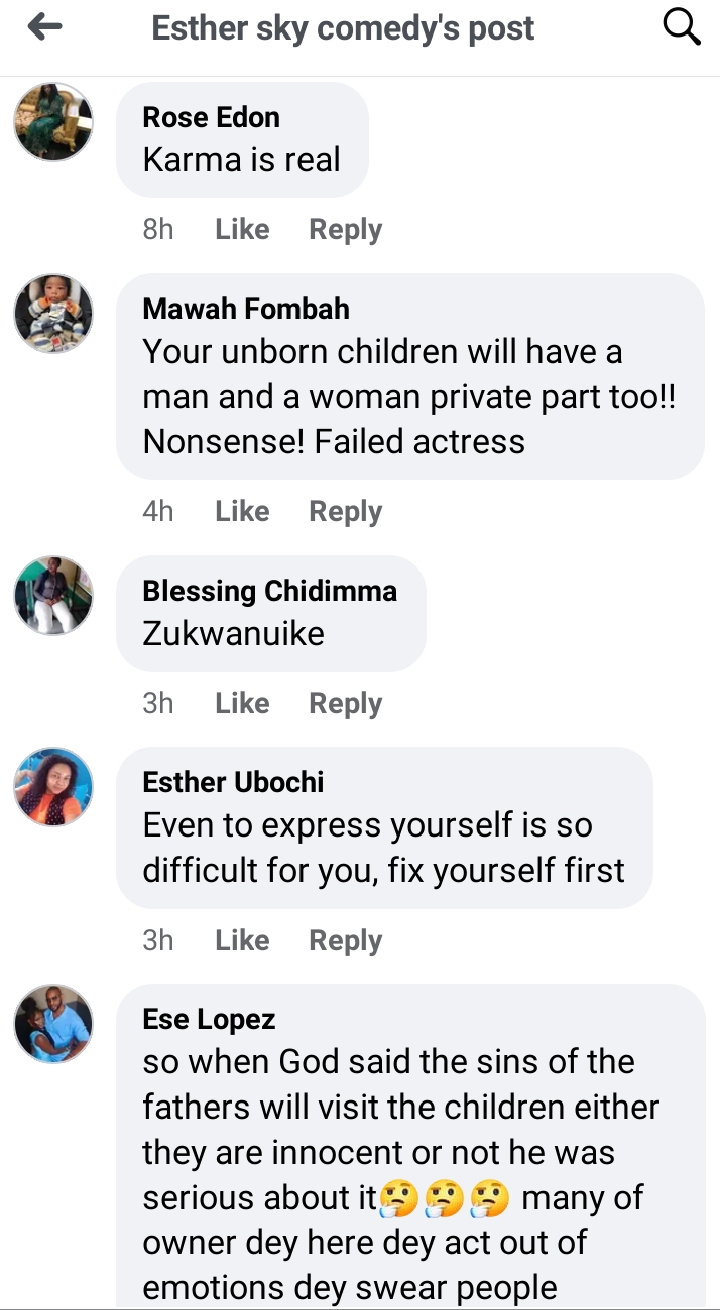Open the Mawah Fombah name link

246,309
